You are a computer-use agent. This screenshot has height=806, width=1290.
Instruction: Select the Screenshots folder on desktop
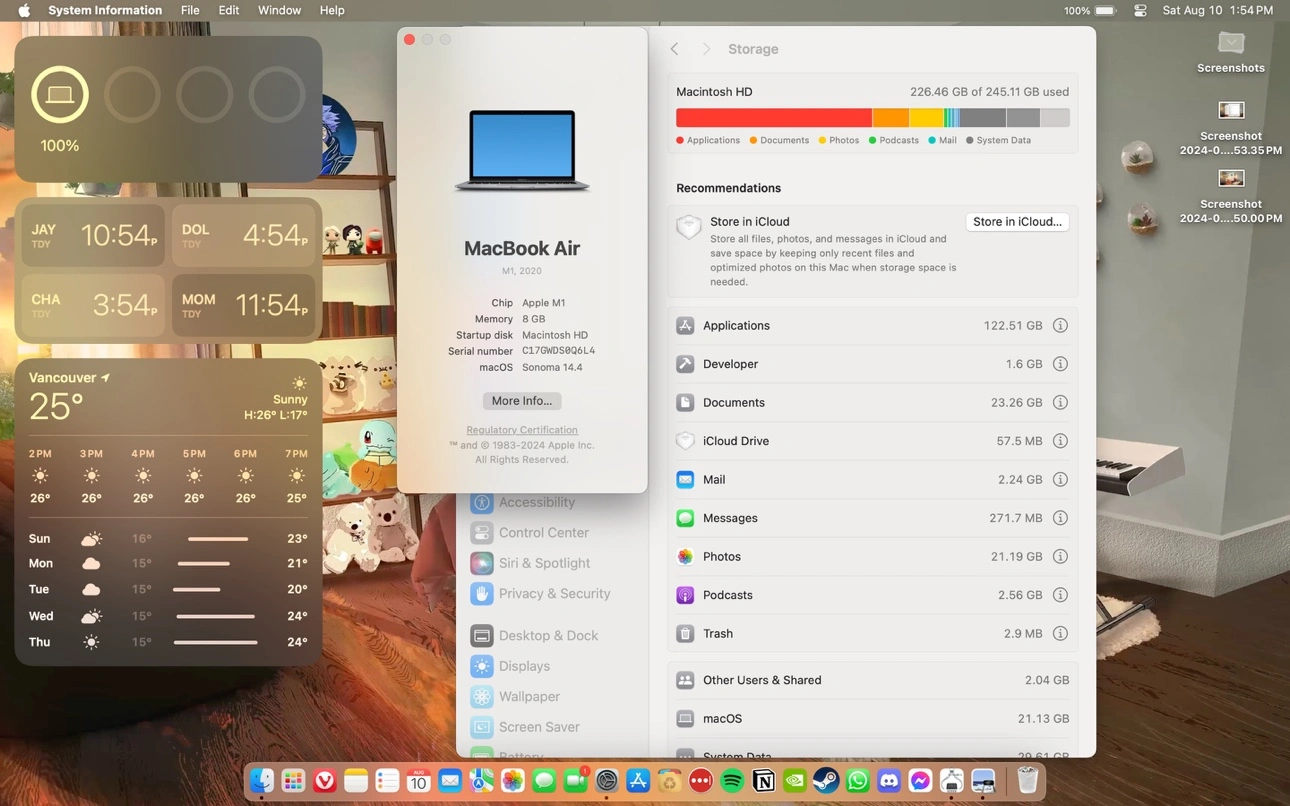[x=1231, y=52]
